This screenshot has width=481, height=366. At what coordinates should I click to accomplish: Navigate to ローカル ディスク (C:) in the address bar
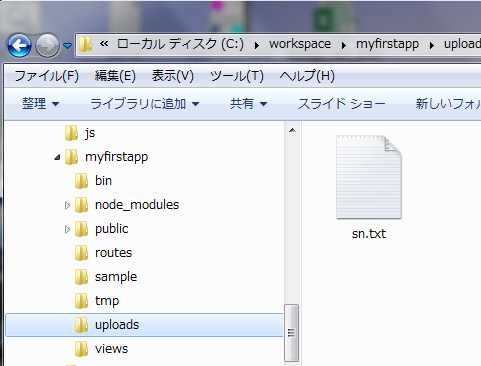180,44
